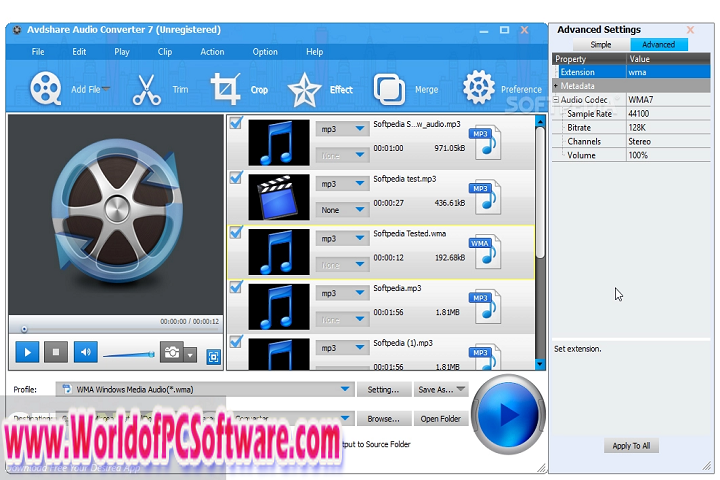Select the Crop tool icon

click(x=225, y=89)
